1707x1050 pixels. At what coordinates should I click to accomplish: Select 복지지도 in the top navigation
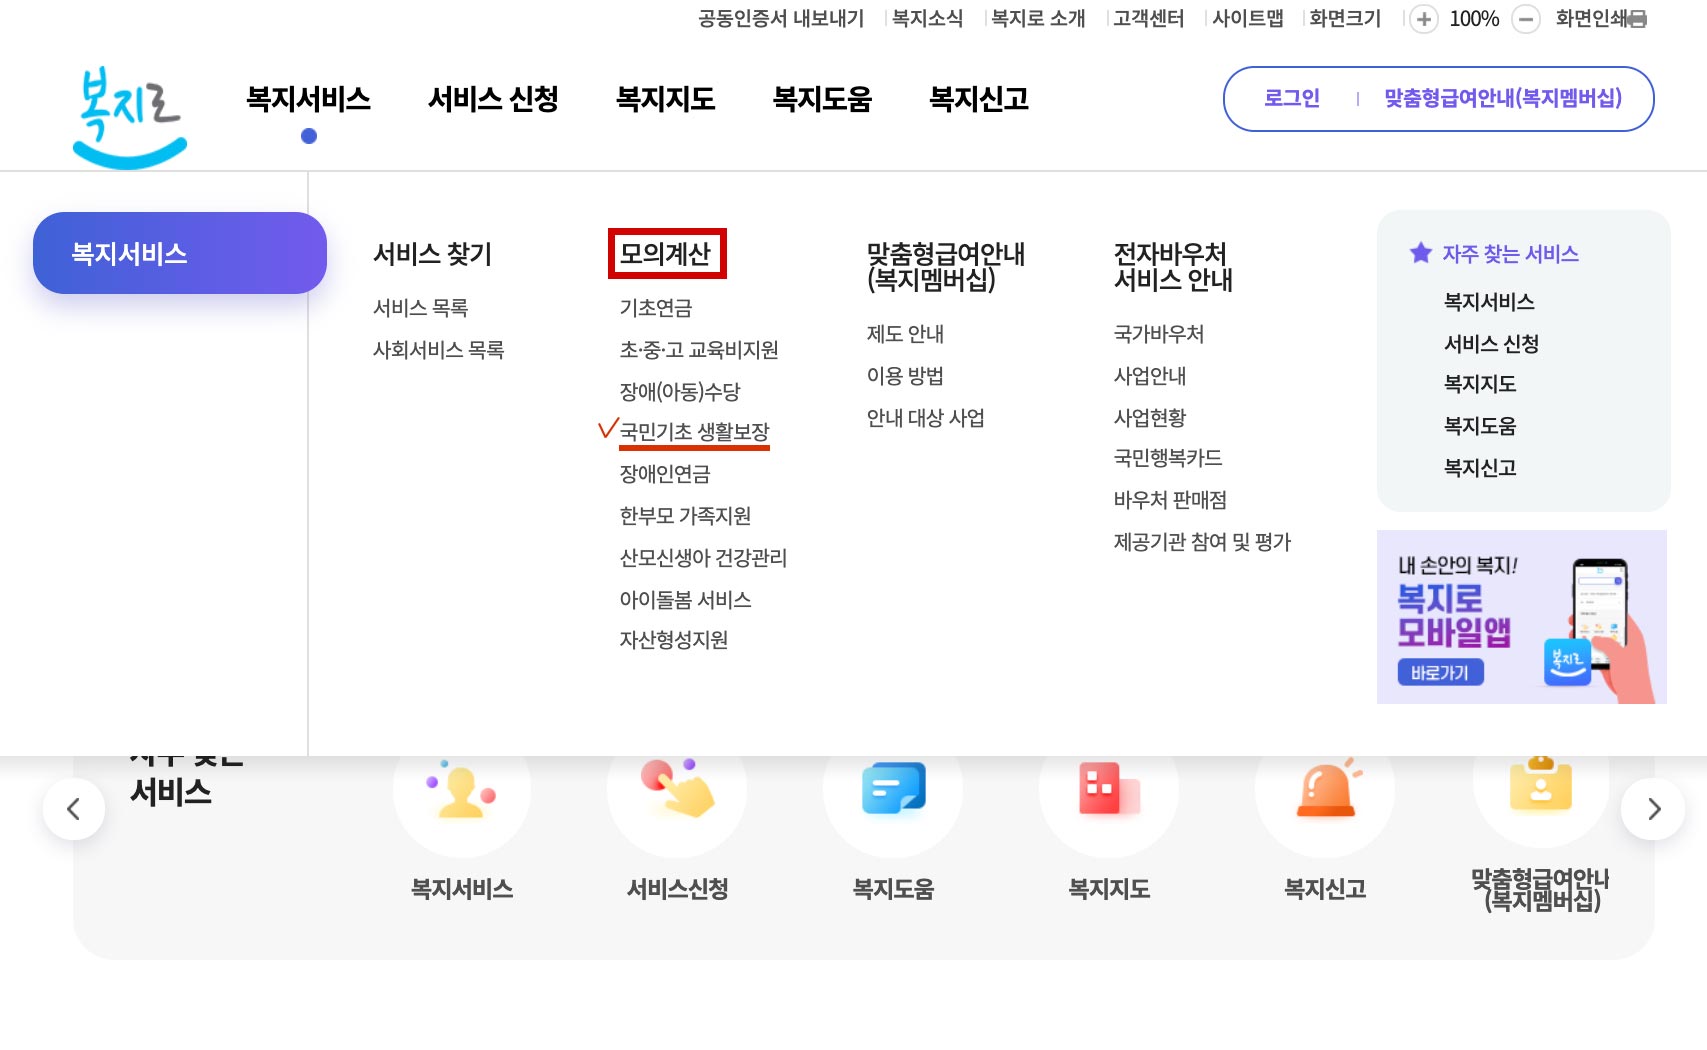(666, 99)
